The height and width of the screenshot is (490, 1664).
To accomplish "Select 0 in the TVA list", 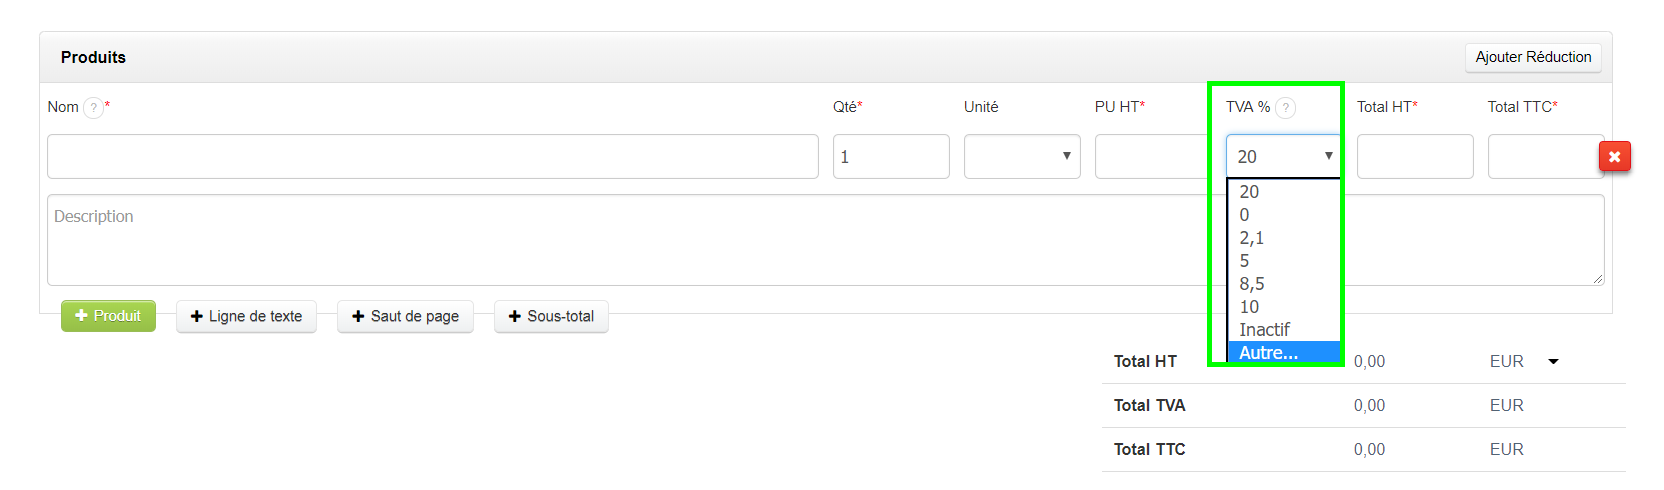I will [1245, 215].
